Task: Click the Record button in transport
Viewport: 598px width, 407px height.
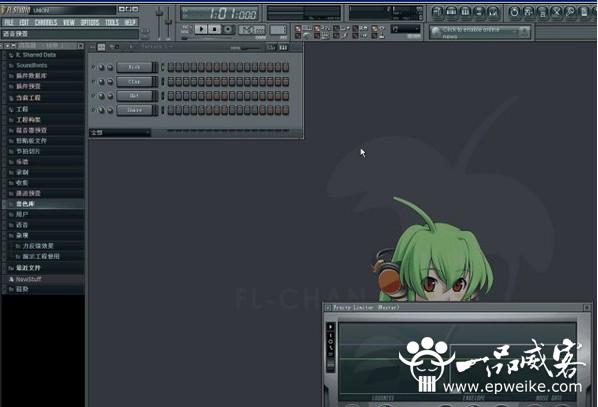Action: pos(228,29)
